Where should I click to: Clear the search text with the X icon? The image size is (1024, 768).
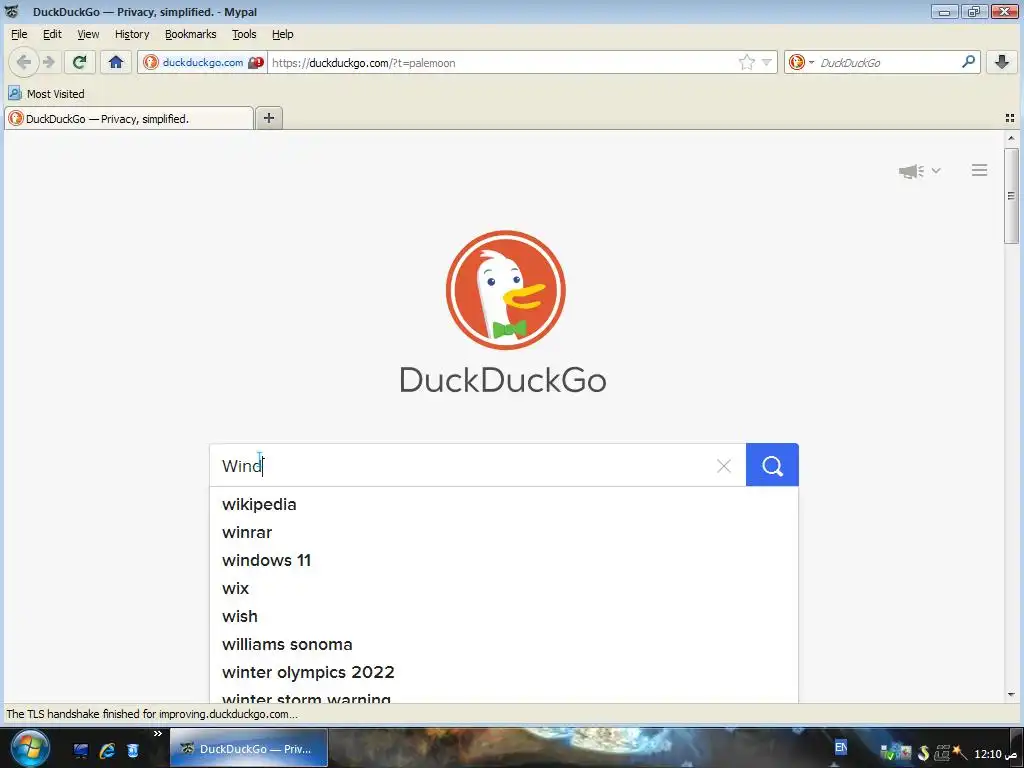(x=724, y=466)
